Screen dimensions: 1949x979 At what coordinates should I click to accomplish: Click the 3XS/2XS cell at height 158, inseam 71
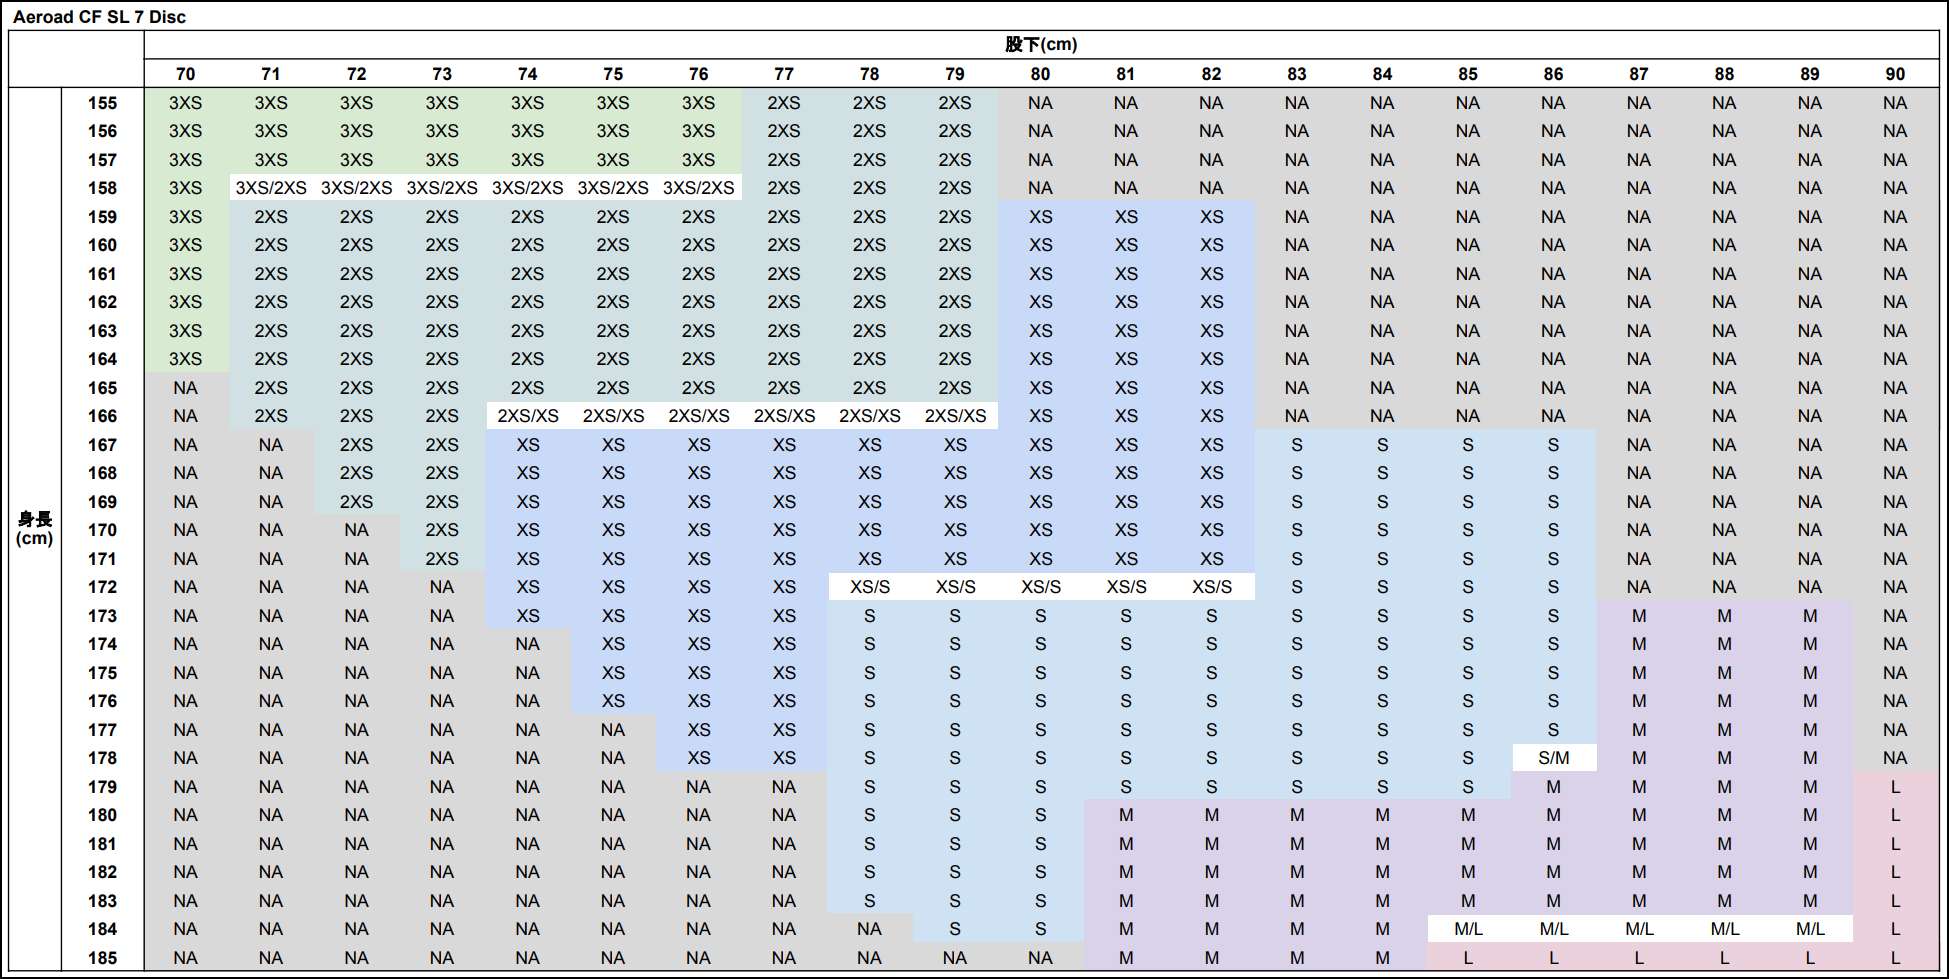click(x=271, y=188)
